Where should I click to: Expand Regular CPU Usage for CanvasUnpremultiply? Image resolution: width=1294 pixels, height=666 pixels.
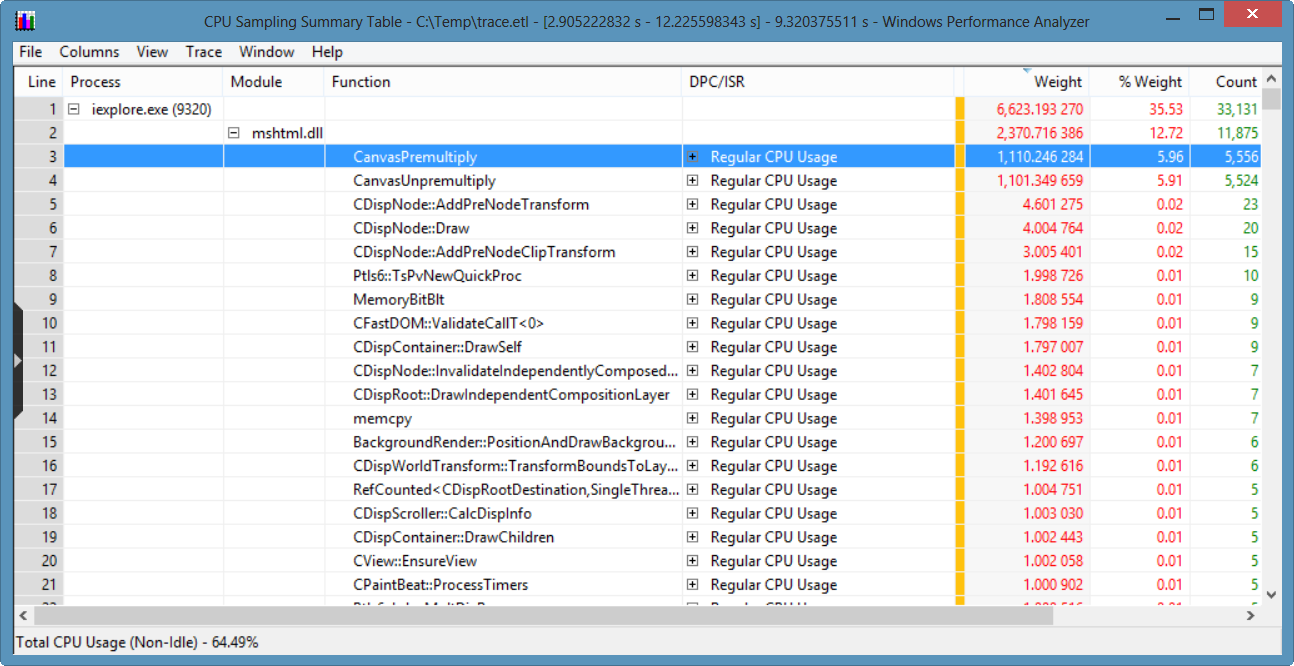point(692,181)
